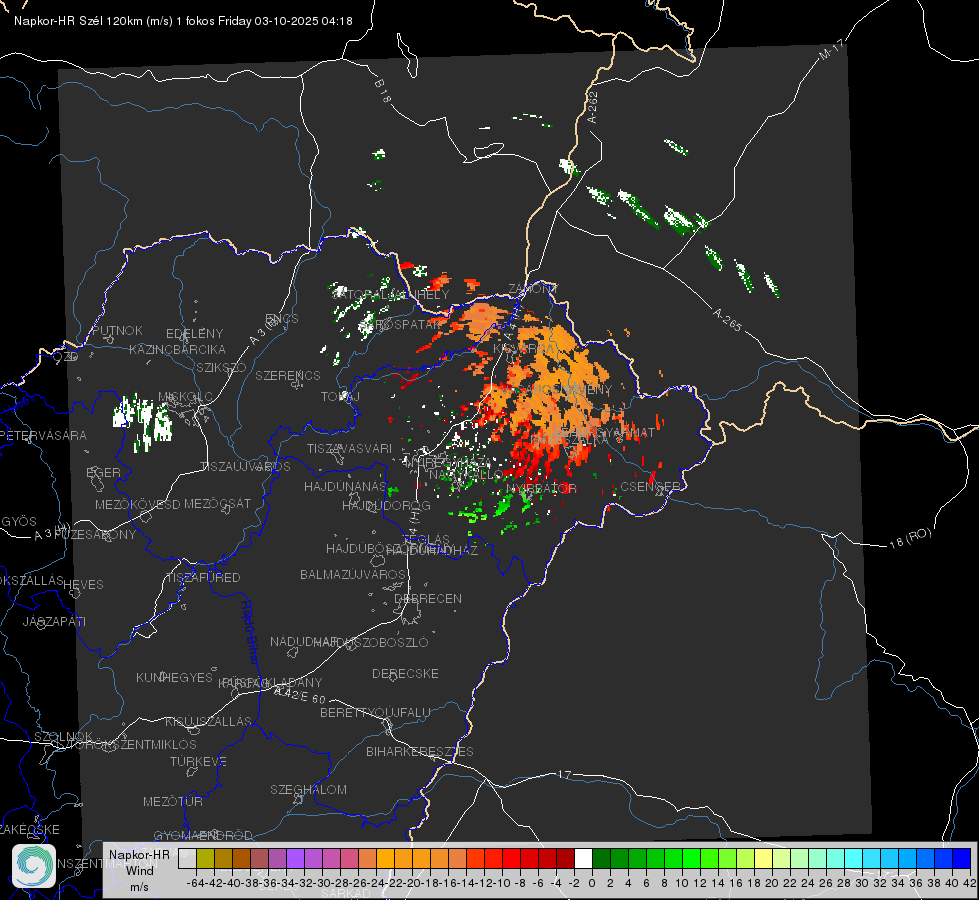Click the DERECSKE town label
Viewport: 979px width, 900px height.
click(405, 673)
